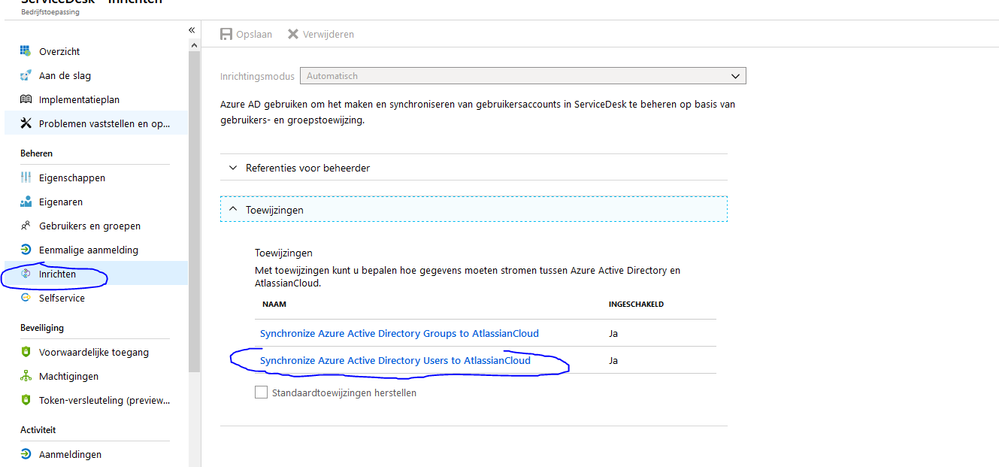Image resolution: width=999 pixels, height=467 pixels.
Task: Click the Inrichten sync icon
Action: click(x=25, y=274)
